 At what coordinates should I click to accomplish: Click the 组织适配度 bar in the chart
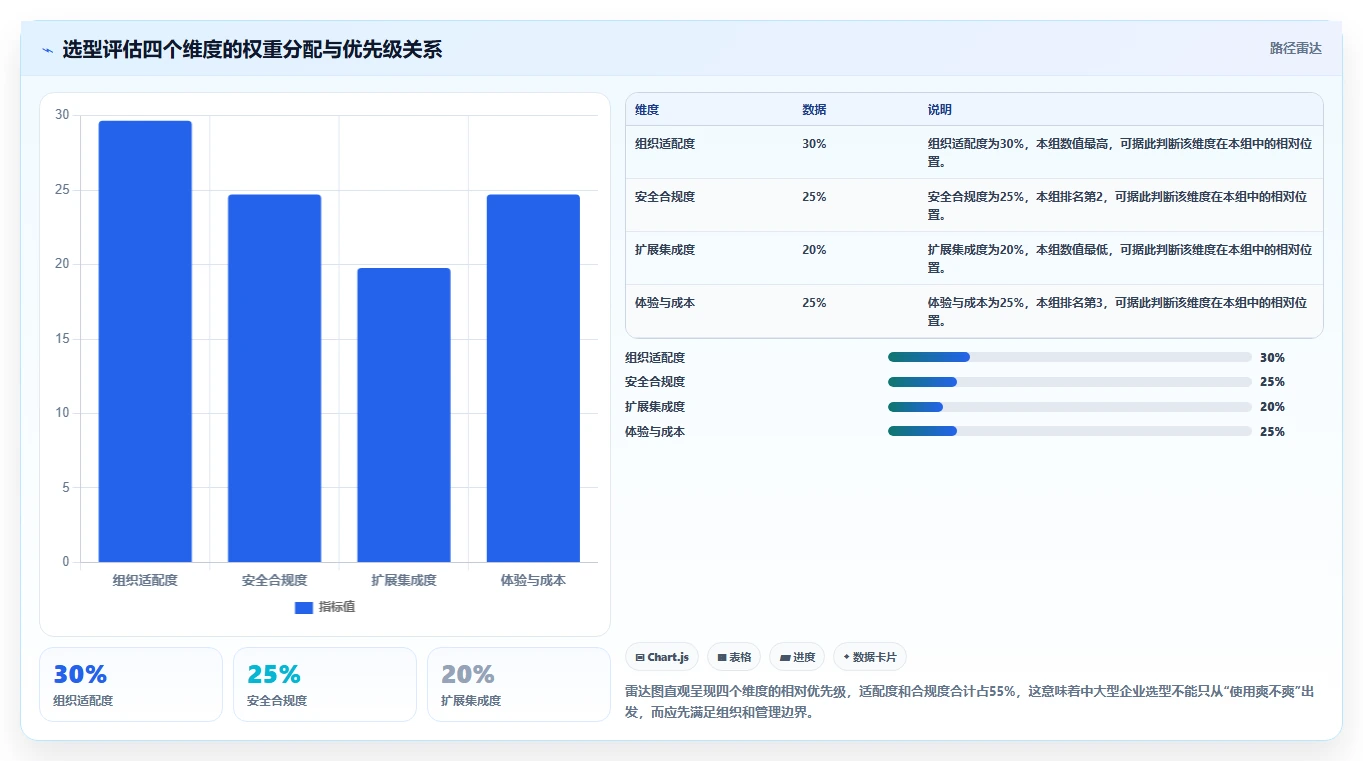145,341
